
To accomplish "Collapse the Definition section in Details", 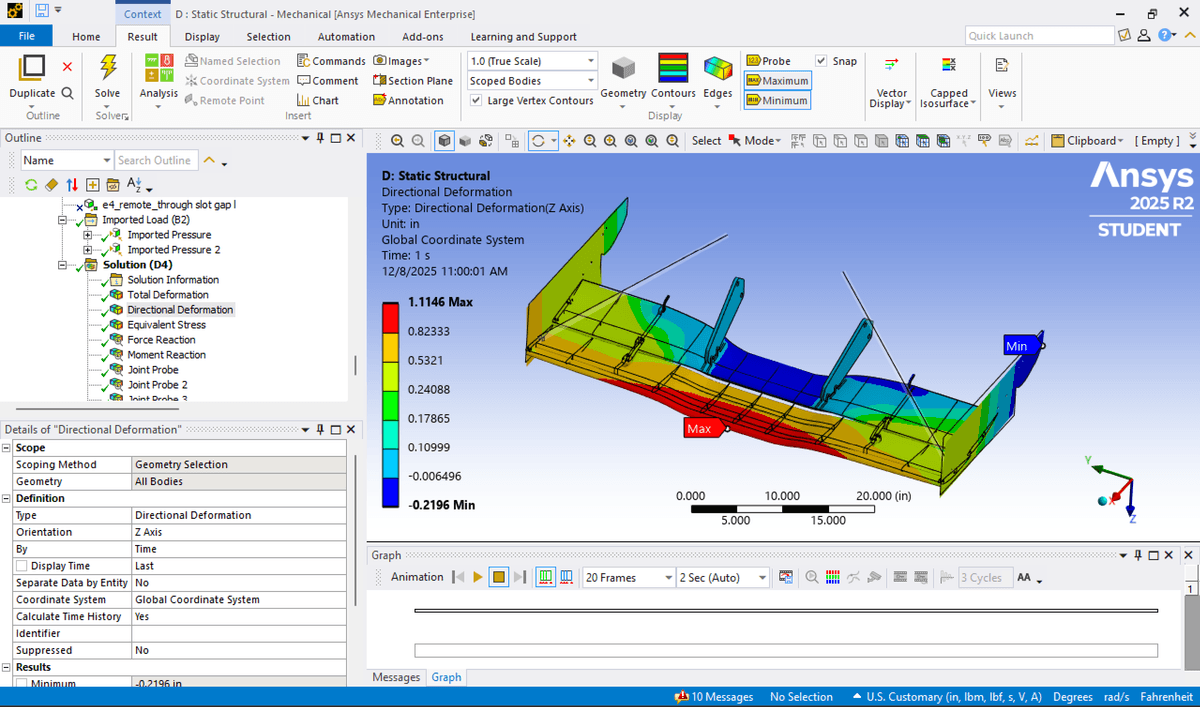I will (x=7, y=498).
